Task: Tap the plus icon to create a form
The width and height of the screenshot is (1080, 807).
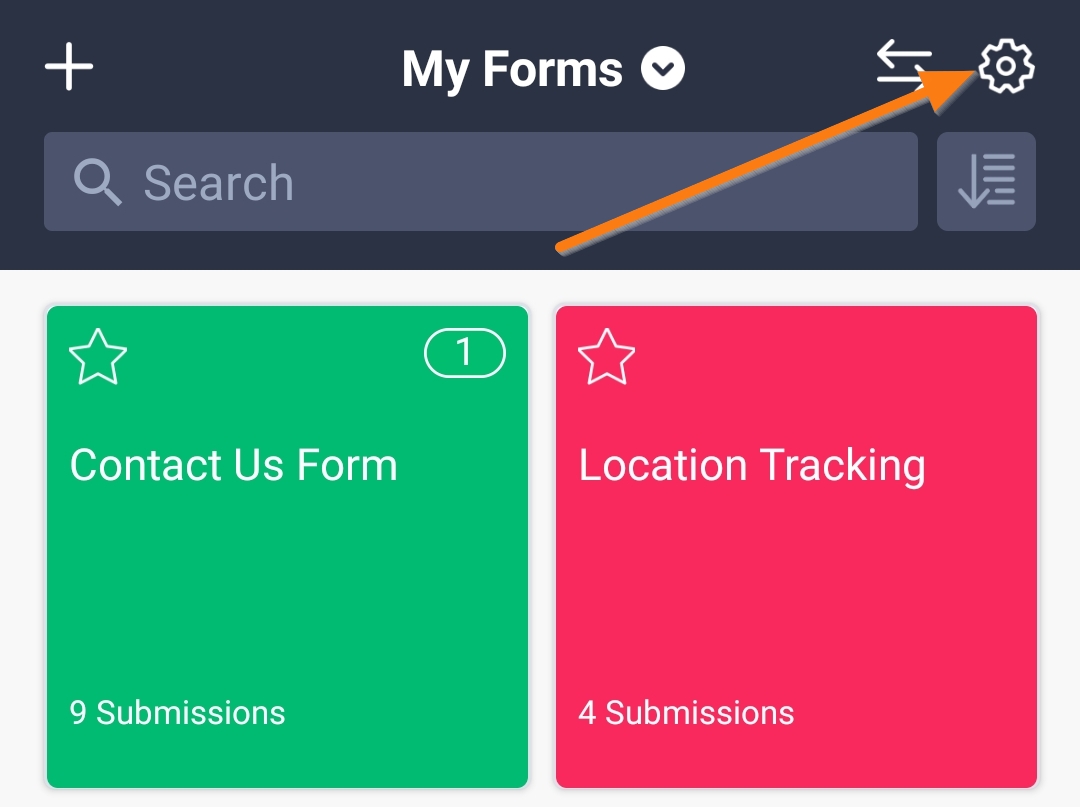Action: (69, 68)
